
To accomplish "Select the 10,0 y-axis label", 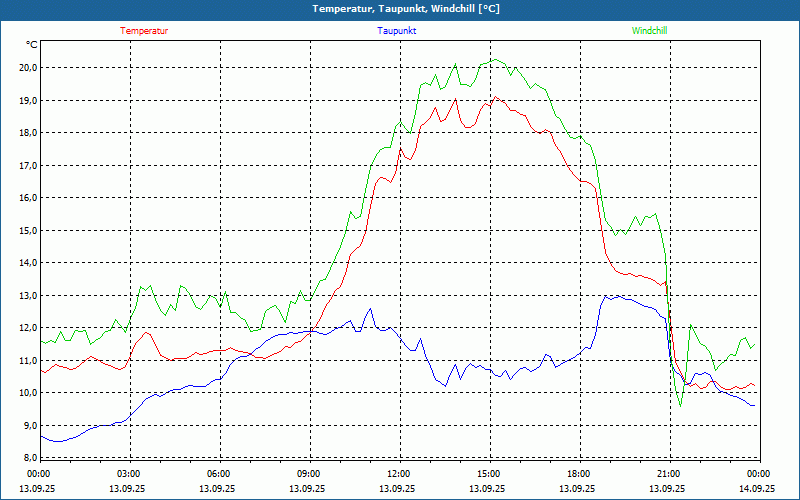I will [x=26, y=393].
